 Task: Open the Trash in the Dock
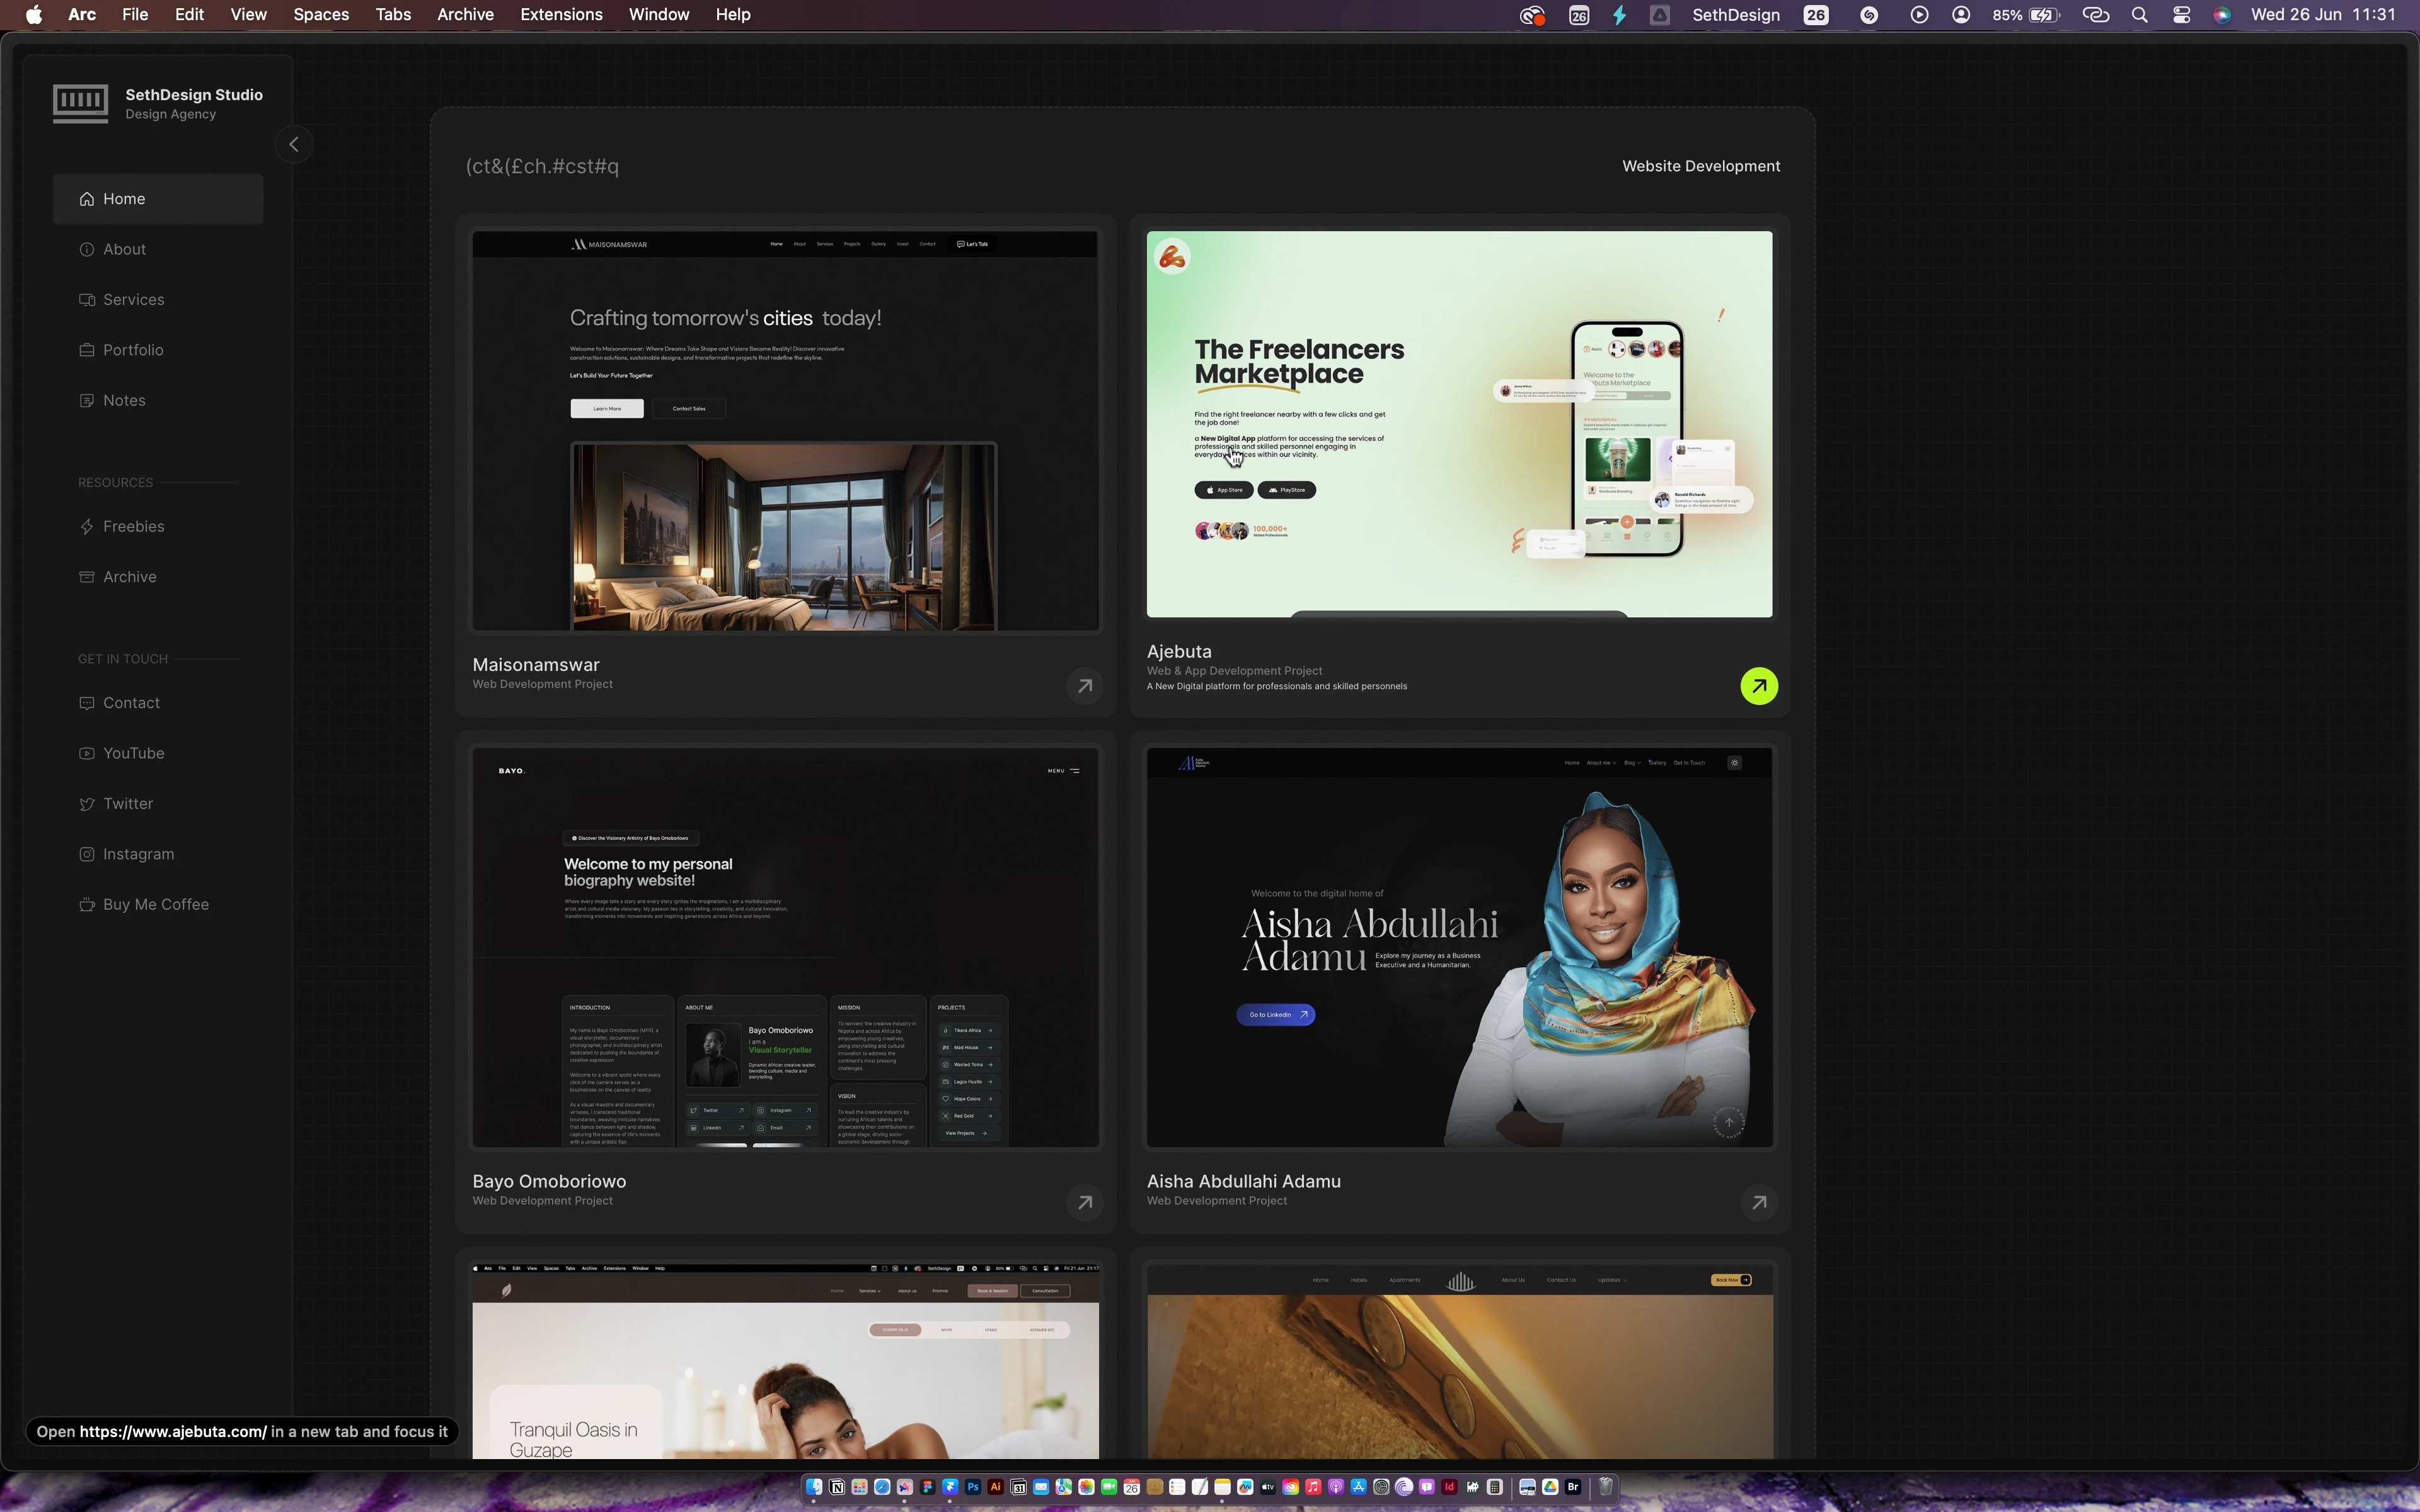coord(1606,1487)
